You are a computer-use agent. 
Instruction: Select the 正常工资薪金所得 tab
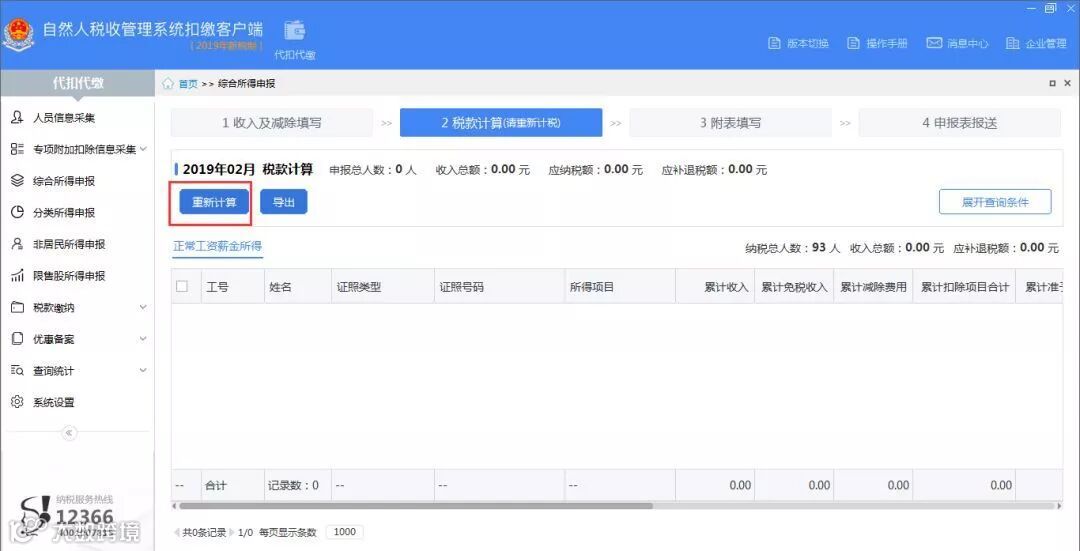218,246
